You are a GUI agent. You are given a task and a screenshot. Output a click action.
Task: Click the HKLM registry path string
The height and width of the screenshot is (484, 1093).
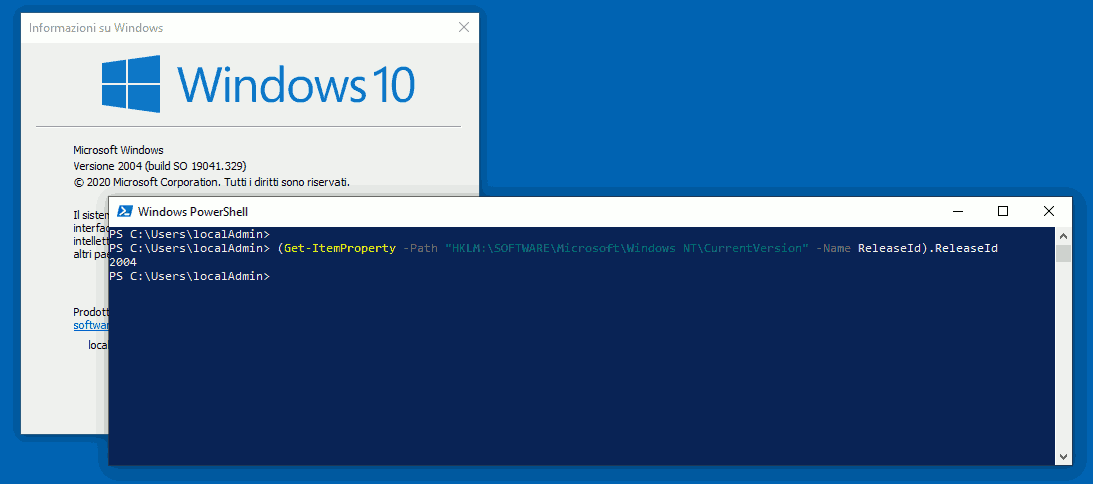(626, 248)
